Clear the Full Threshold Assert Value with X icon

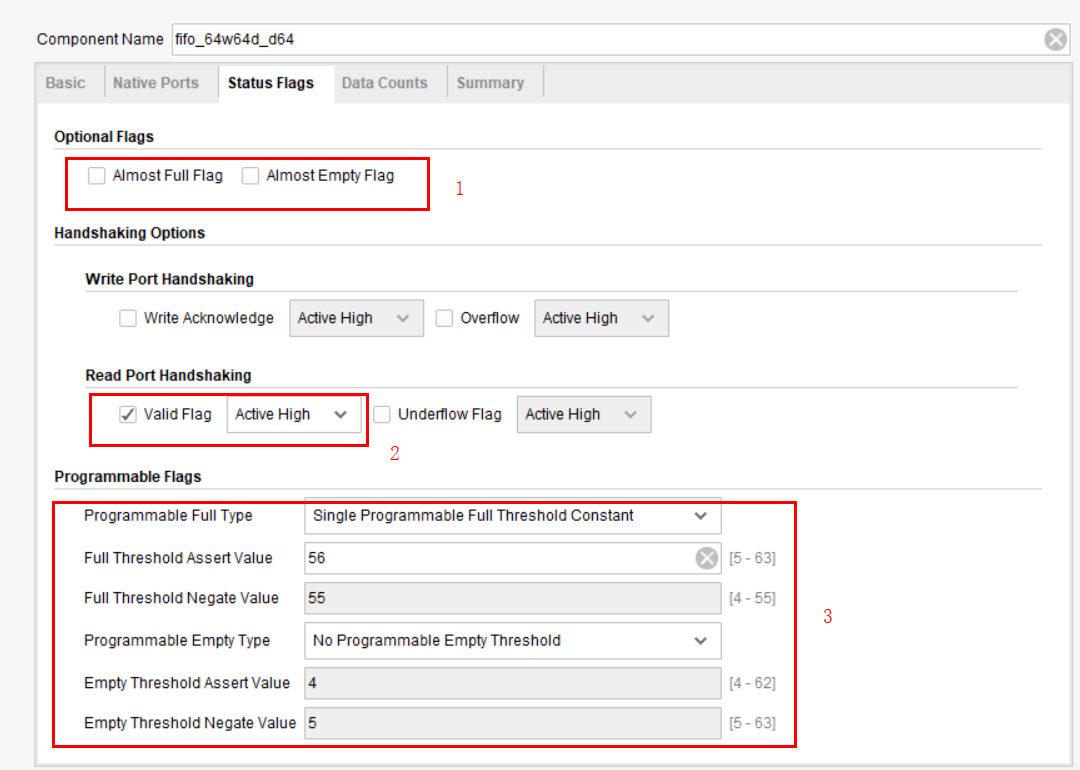[x=706, y=558]
